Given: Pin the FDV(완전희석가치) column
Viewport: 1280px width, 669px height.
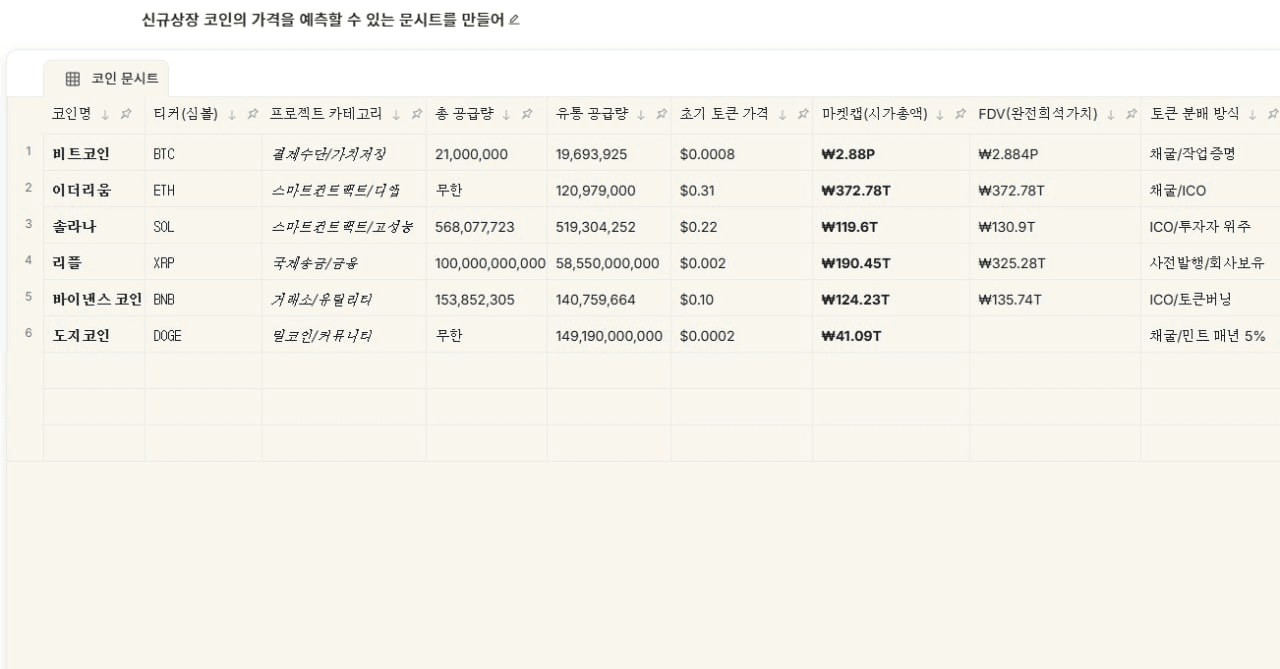Looking at the screenshot, I should coord(1131,115).
